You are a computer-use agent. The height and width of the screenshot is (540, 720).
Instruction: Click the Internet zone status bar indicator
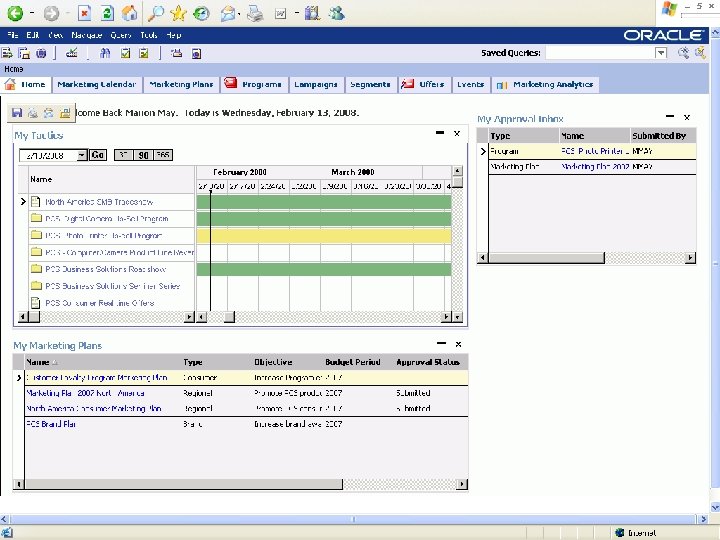636,533
